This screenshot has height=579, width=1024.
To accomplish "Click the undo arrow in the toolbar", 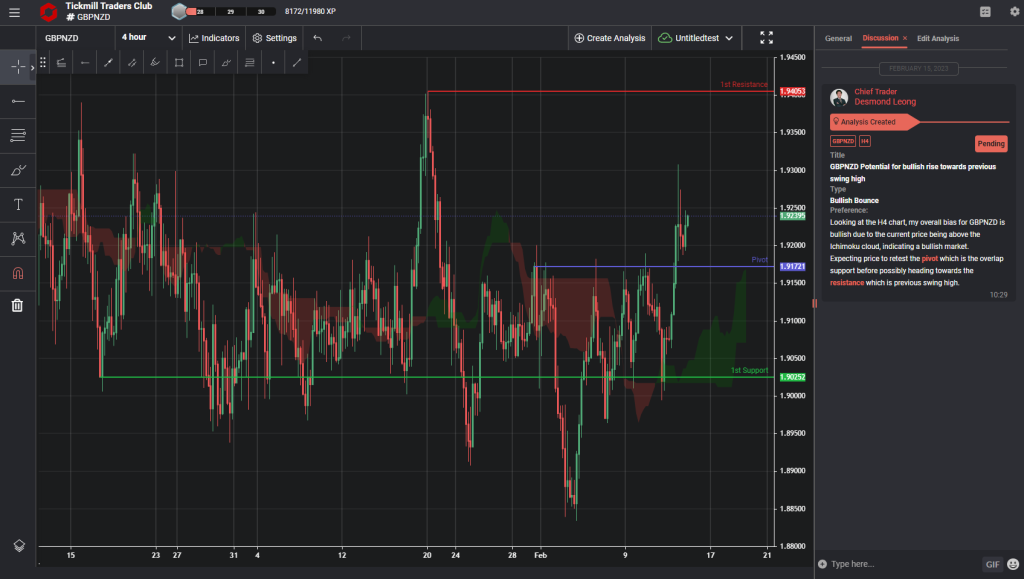I will (x=318, y=38).
